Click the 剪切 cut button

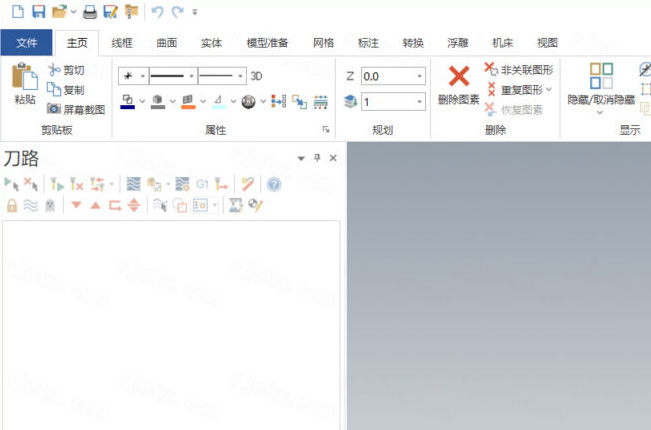click(x=66, y=70)
